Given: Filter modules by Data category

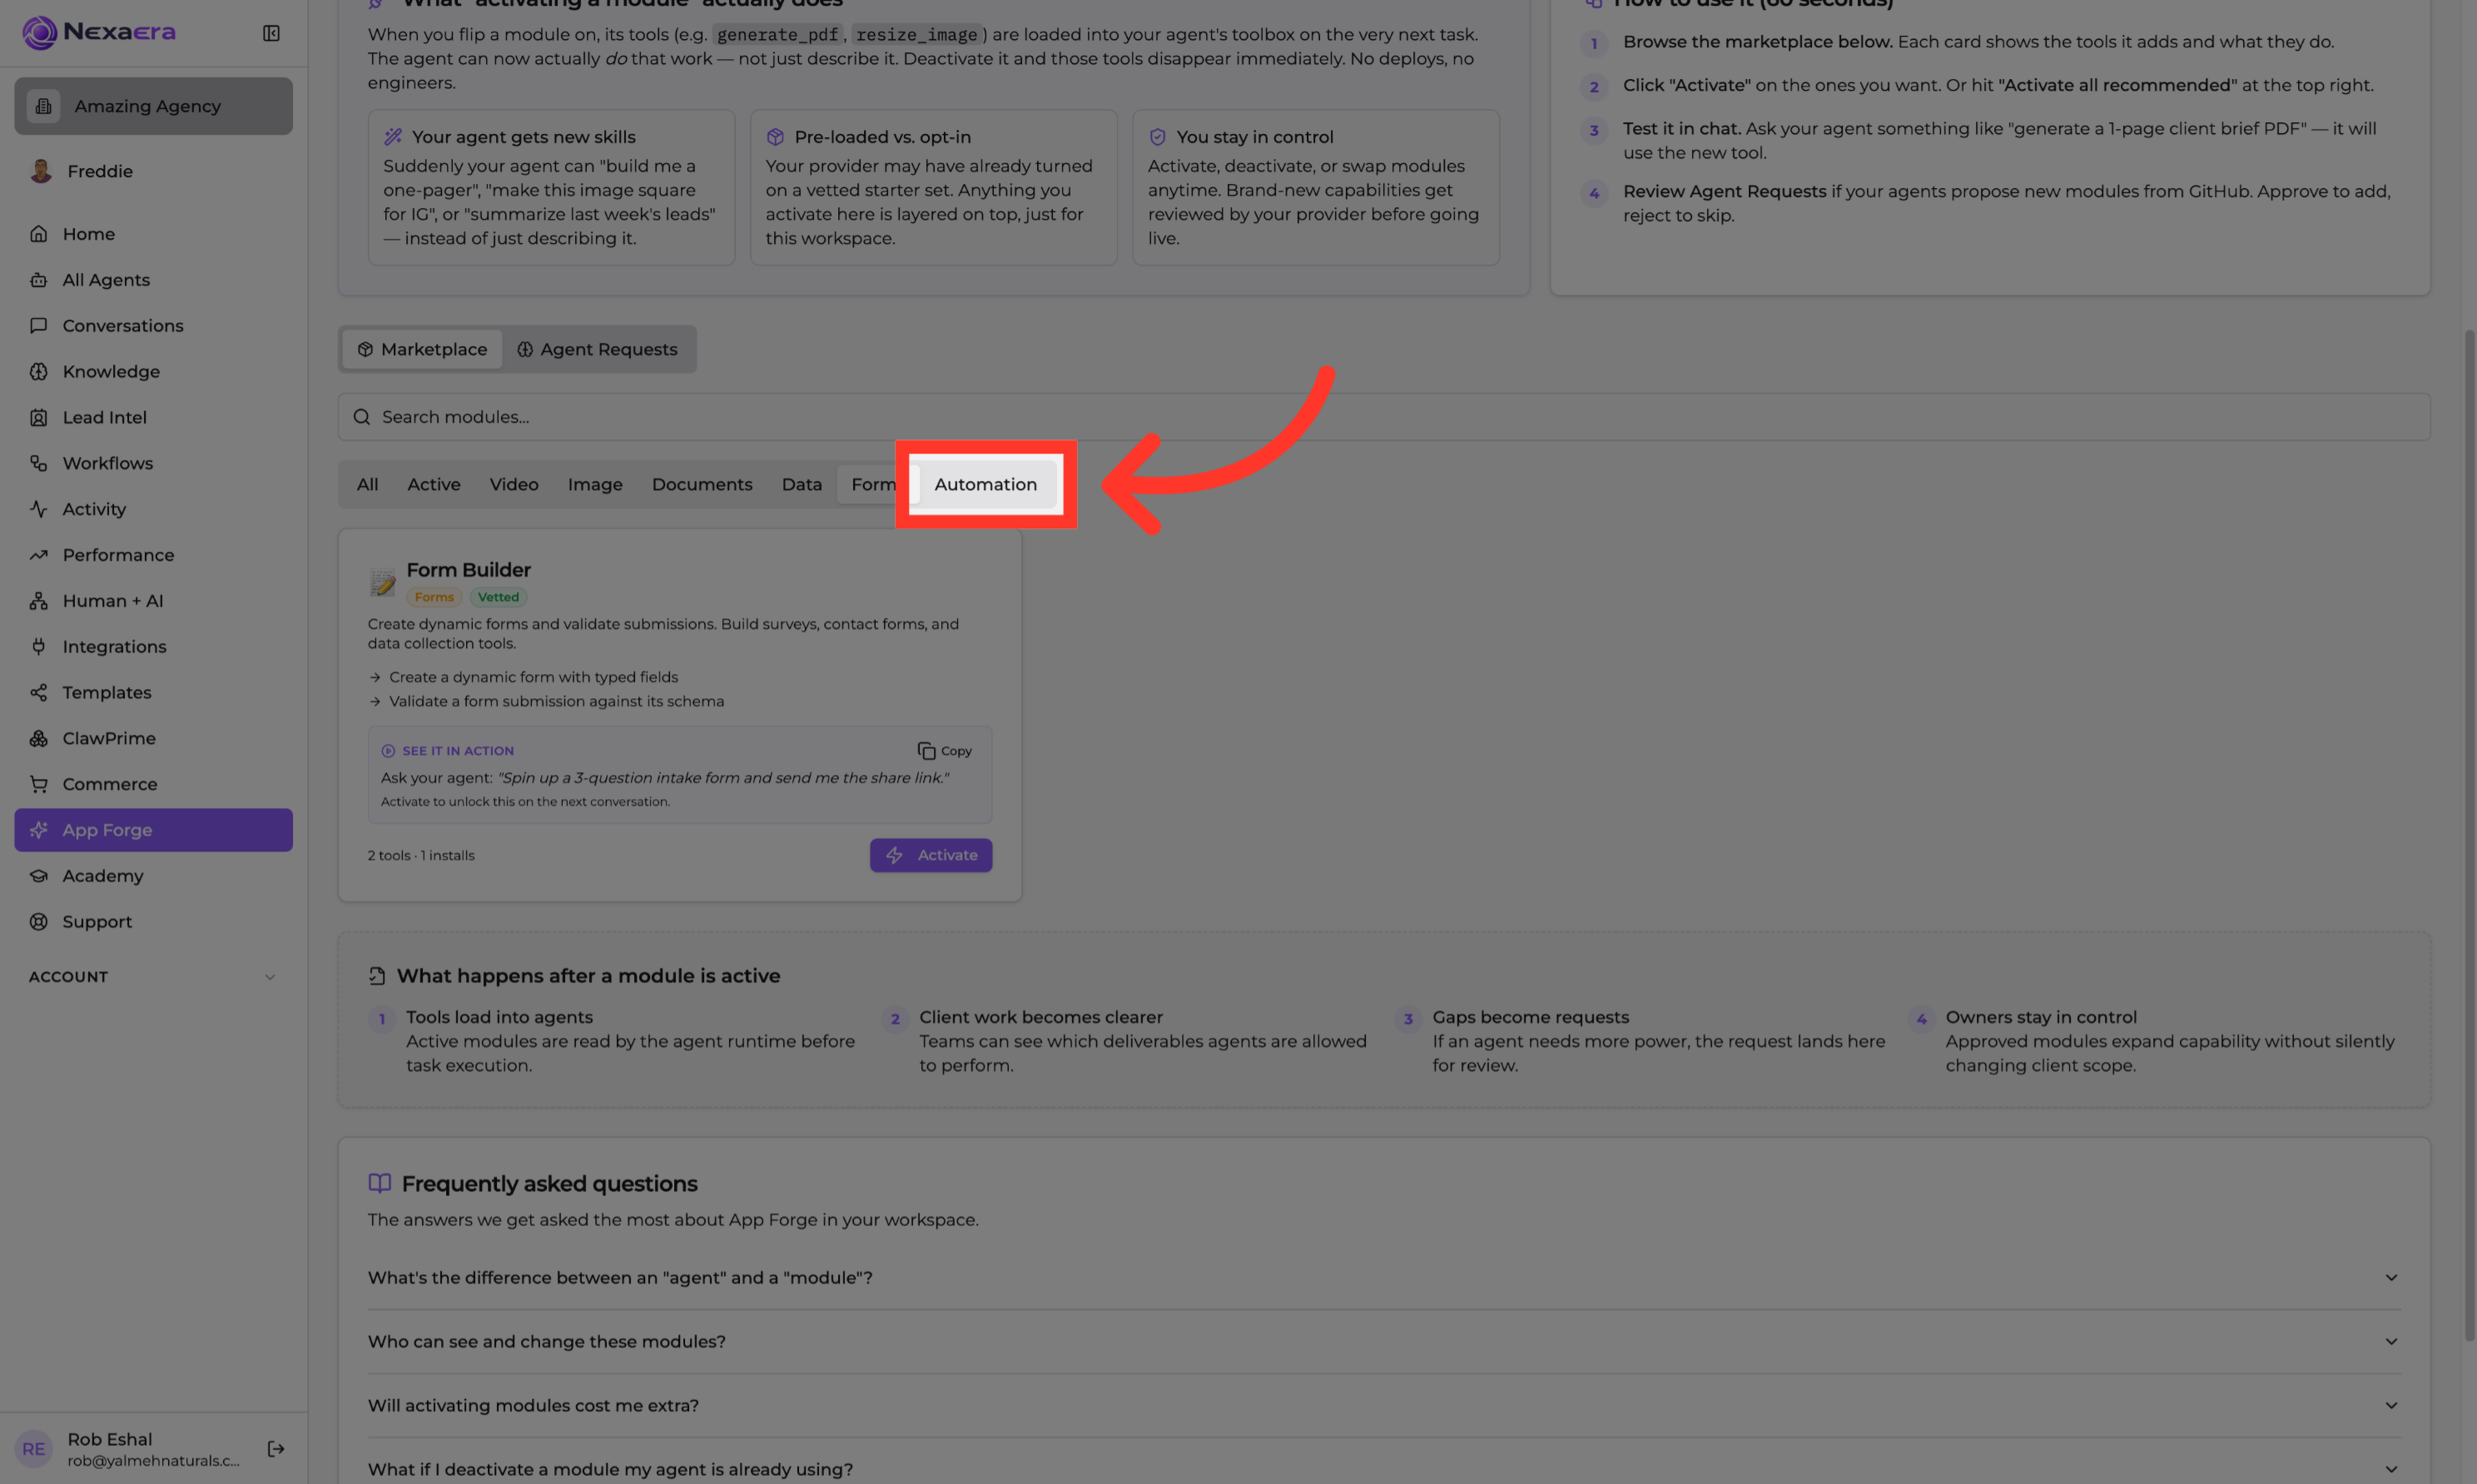Looking at the screenshot, I should [802, 484].
